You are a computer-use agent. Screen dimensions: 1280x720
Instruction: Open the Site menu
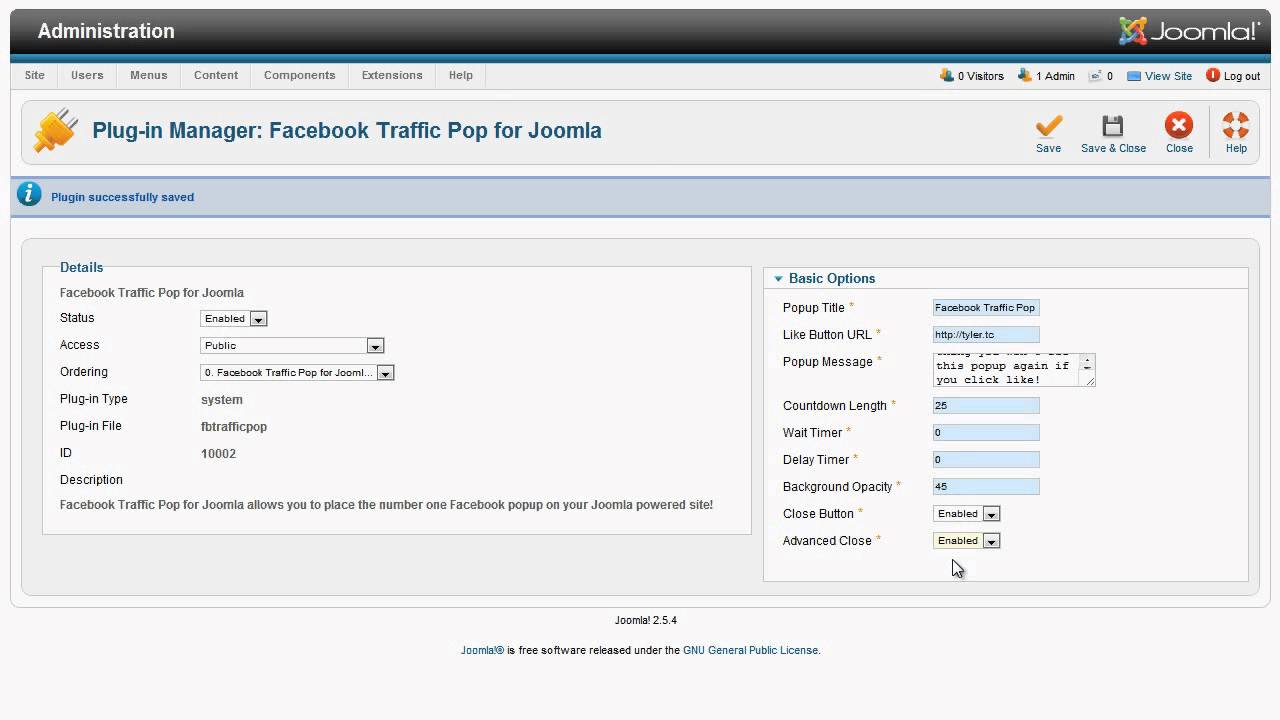pos(34,75)
